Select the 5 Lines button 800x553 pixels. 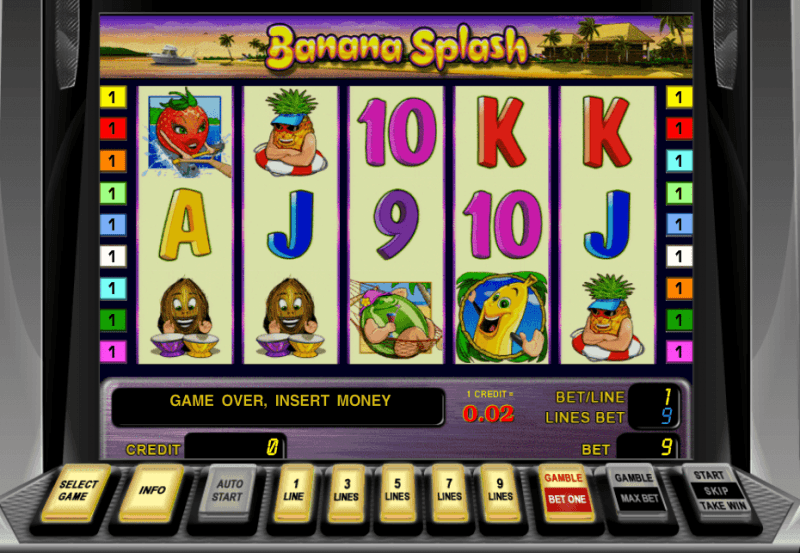point(397,493)
